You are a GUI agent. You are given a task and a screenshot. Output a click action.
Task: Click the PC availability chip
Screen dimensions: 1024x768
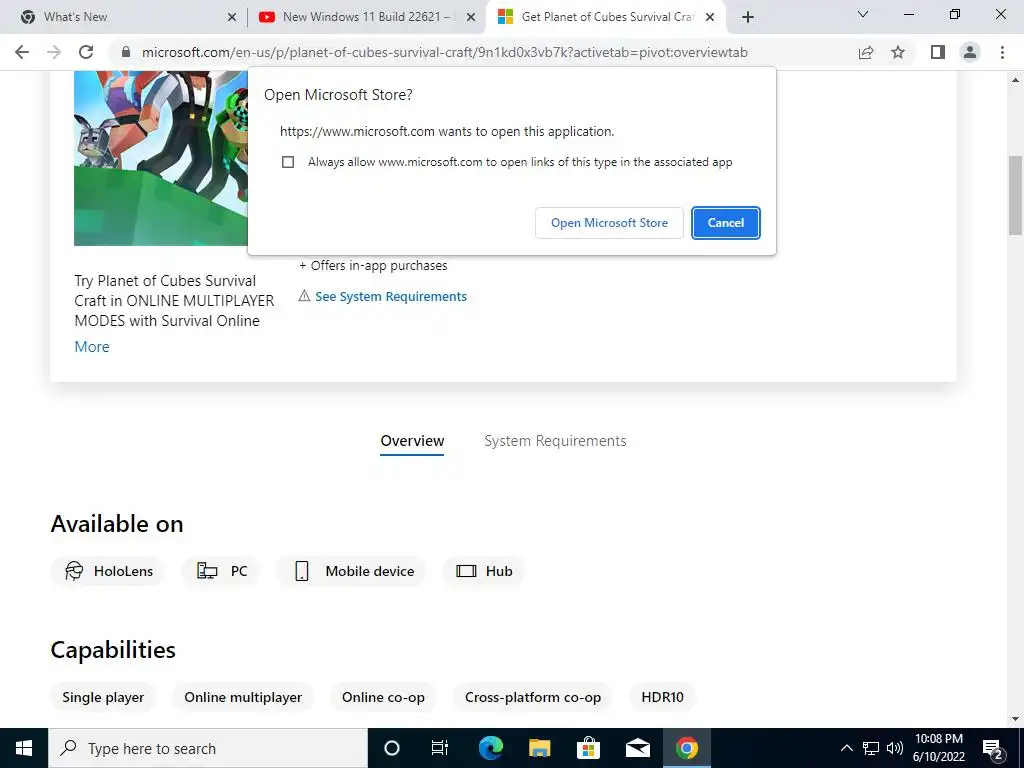pyautogui.click(x=221, y=571)
